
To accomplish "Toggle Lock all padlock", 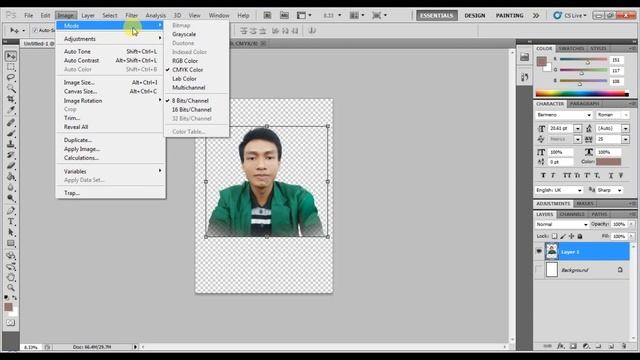I will 580,236.
